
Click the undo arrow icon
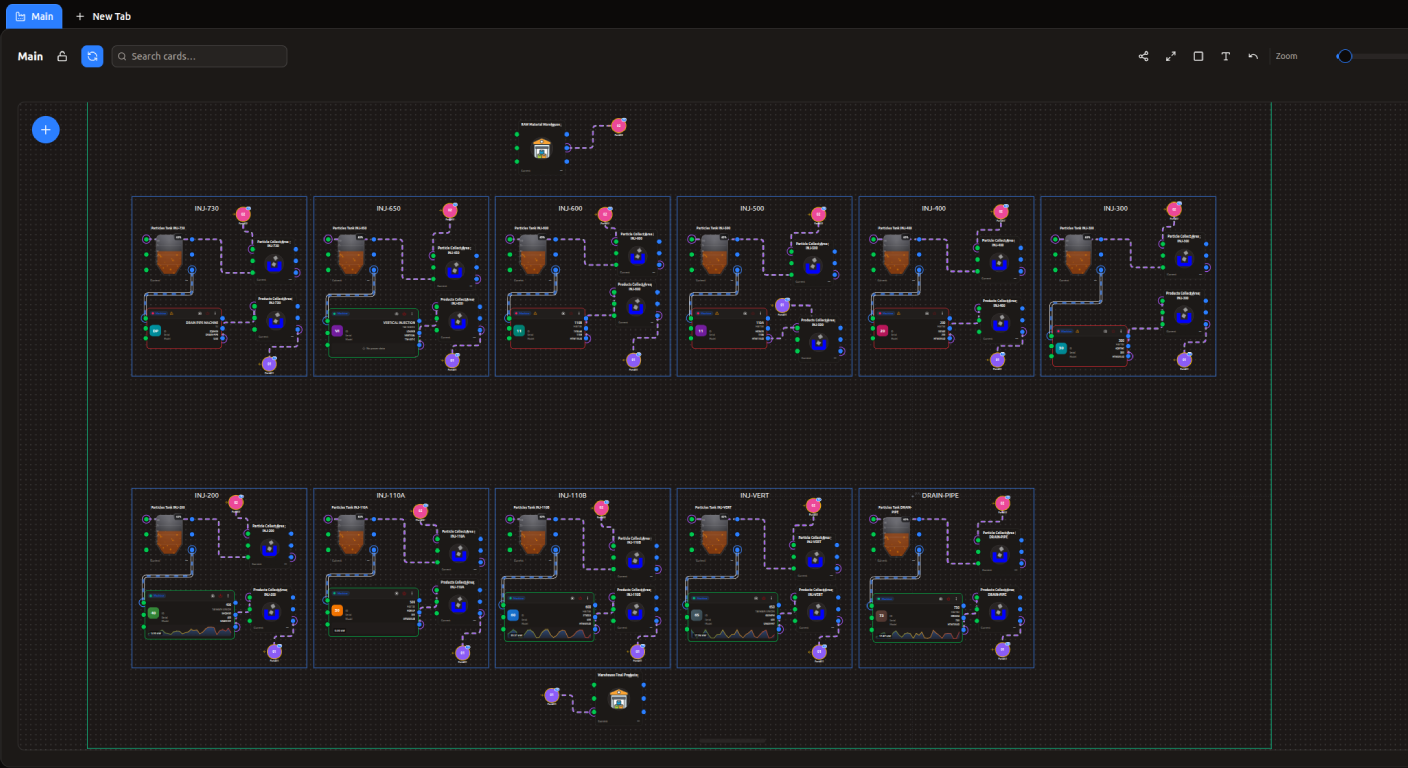coord(1253,56)
